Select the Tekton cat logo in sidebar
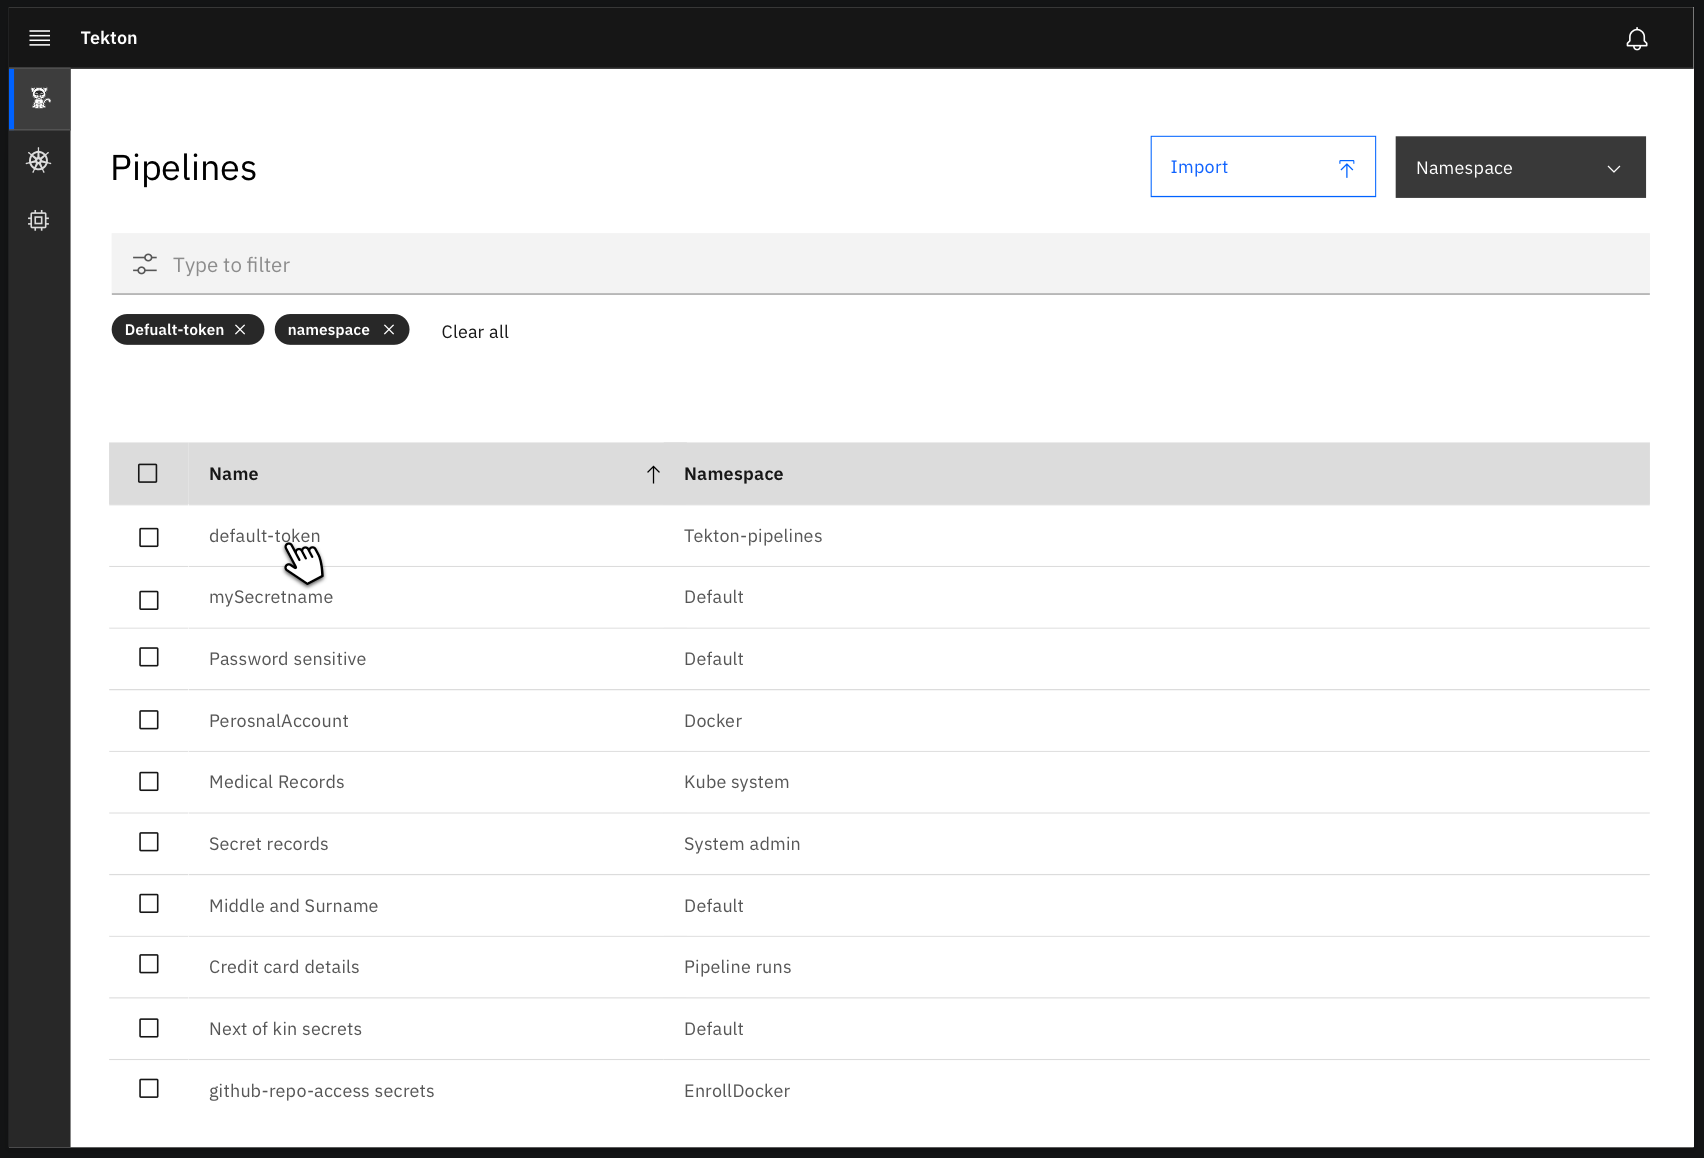 [x=39, y=99]
